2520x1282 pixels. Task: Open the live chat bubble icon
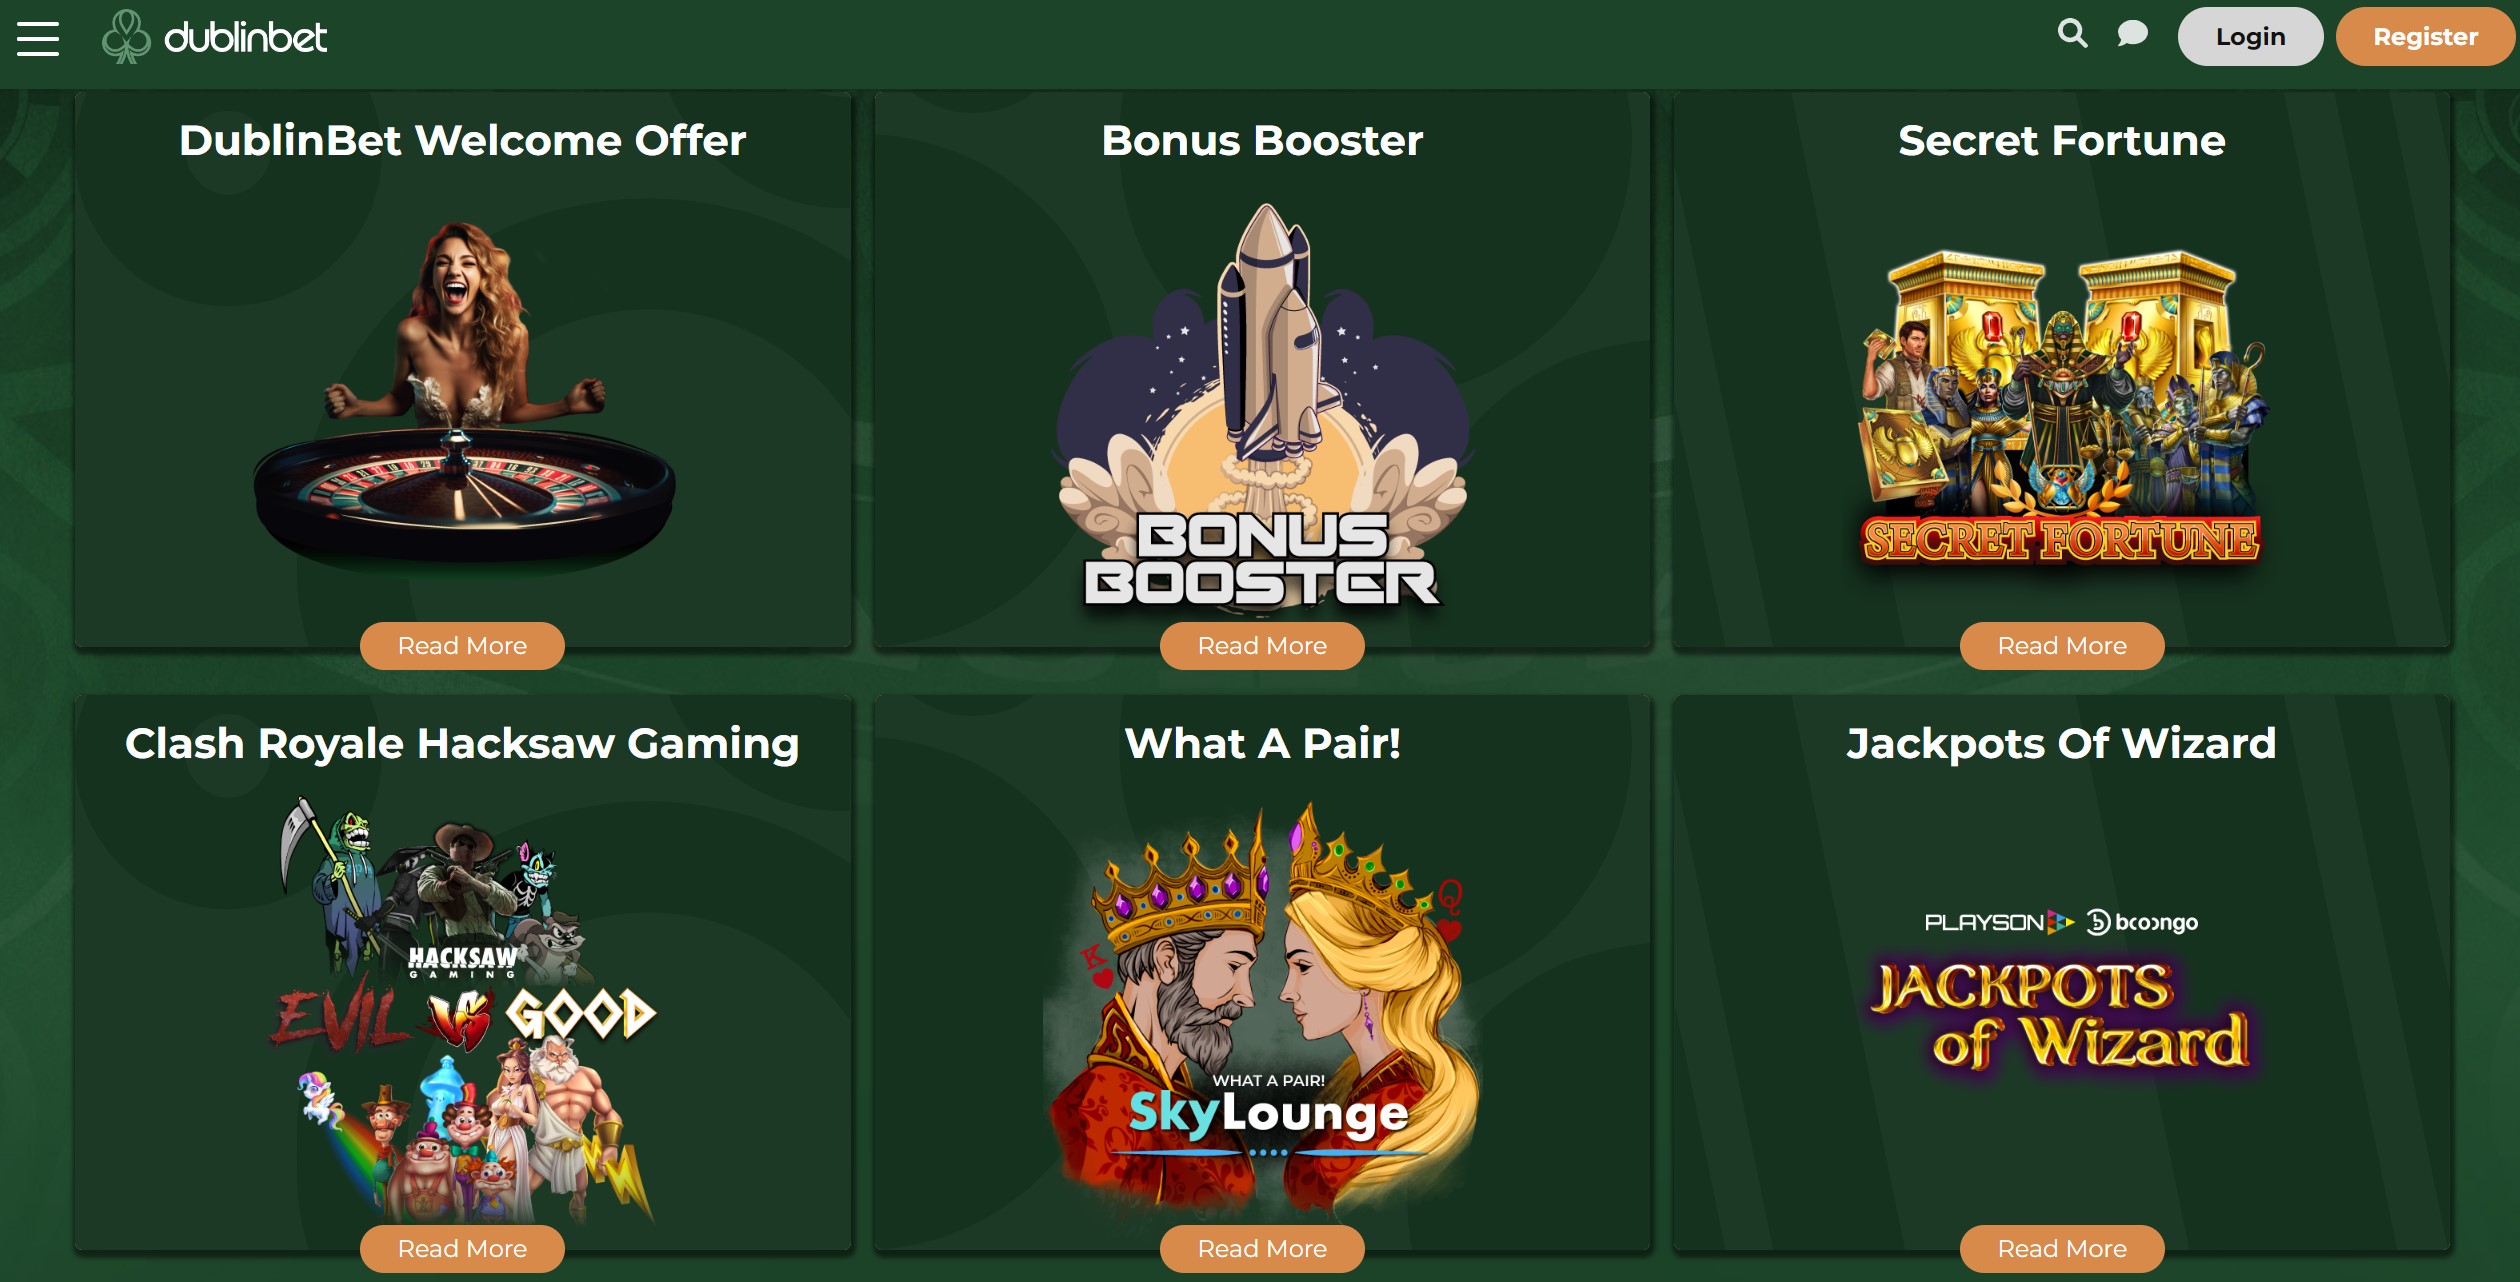click(2132, 34)
